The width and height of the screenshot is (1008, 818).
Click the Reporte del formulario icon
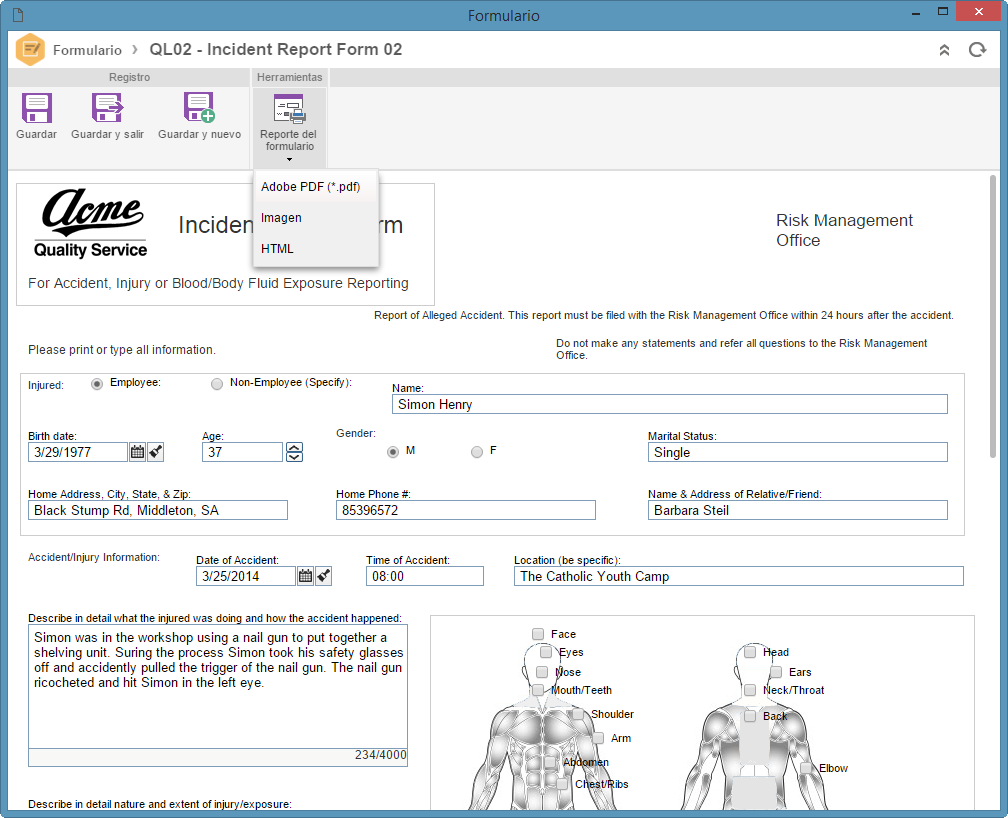click(x=289, y=109)
